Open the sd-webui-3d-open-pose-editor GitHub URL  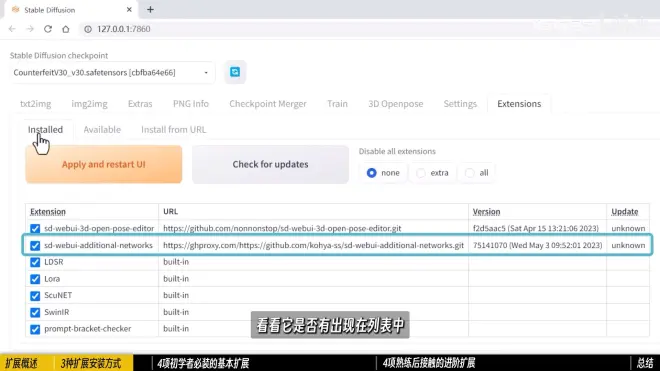tap(282, 228)
